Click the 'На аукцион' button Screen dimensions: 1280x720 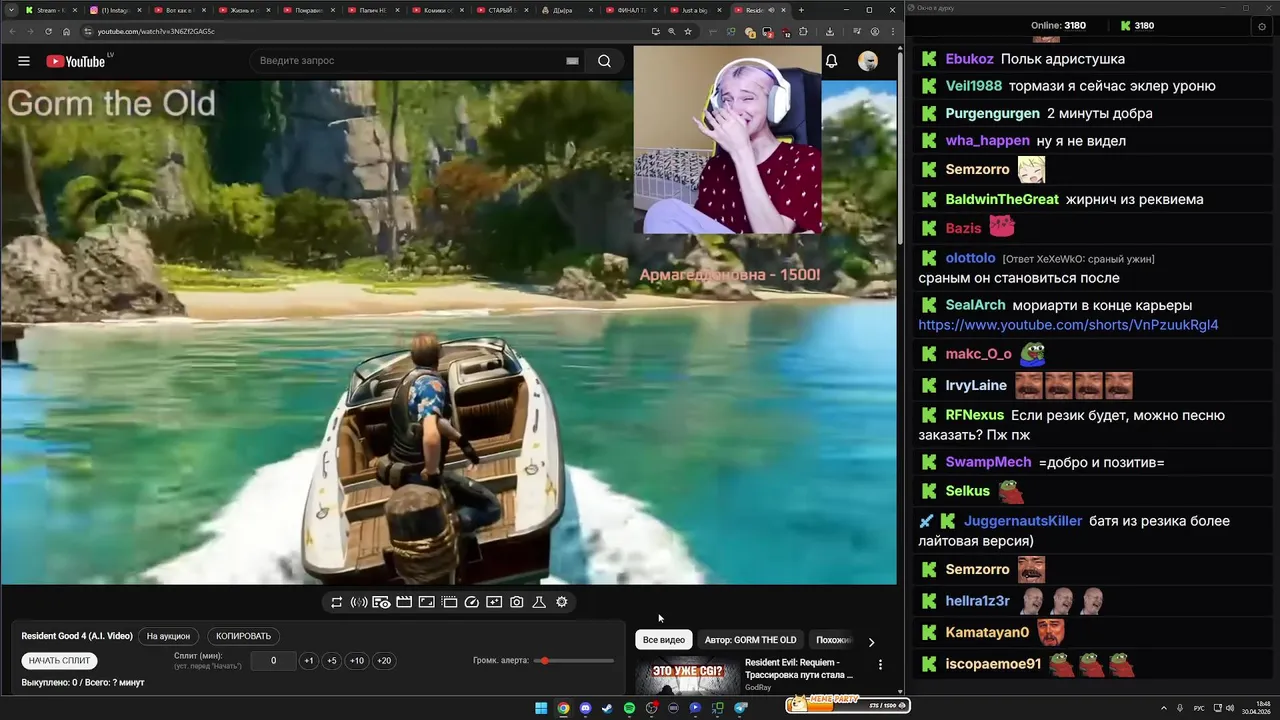click(168, 636)
